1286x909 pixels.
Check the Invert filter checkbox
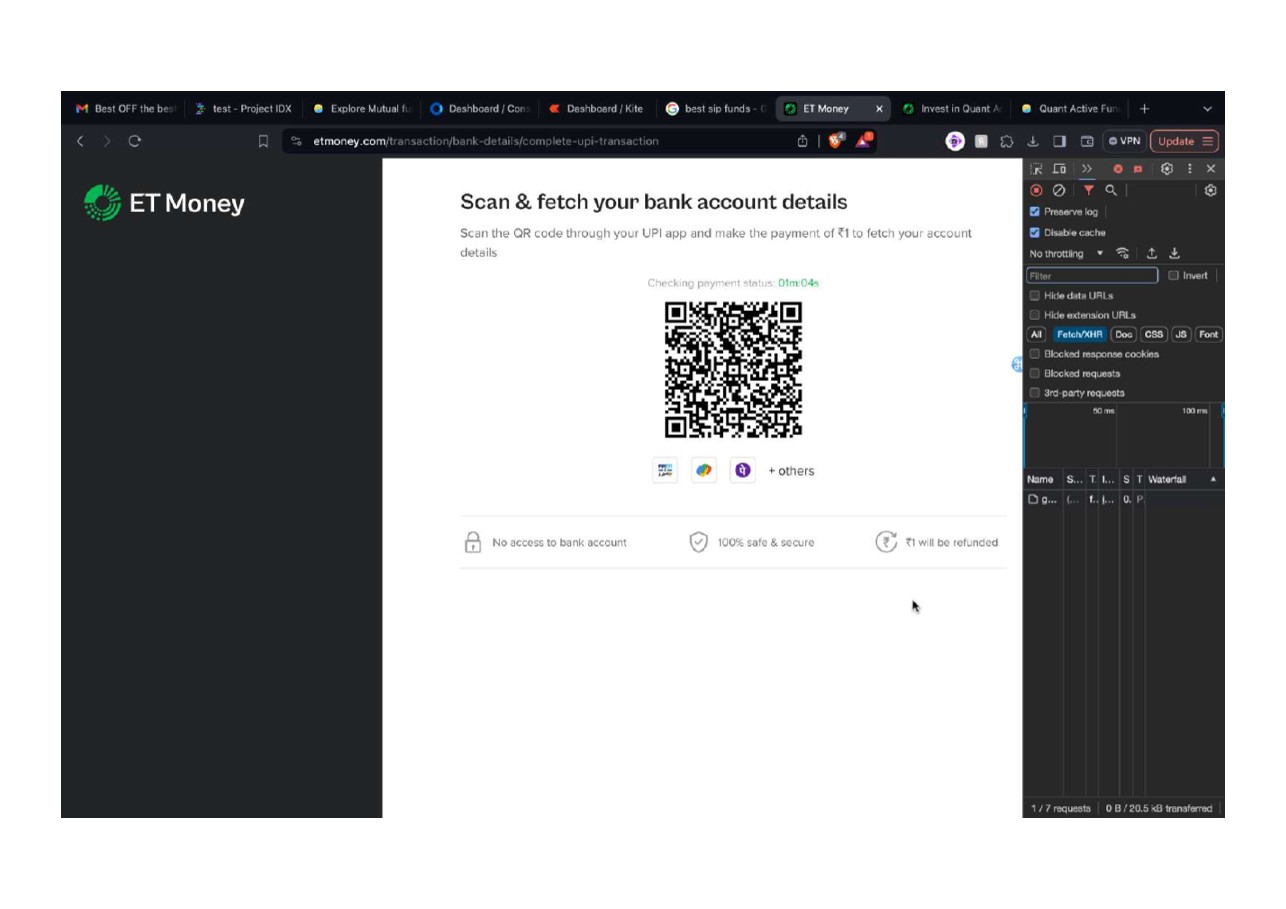[x=1174, y=275]
